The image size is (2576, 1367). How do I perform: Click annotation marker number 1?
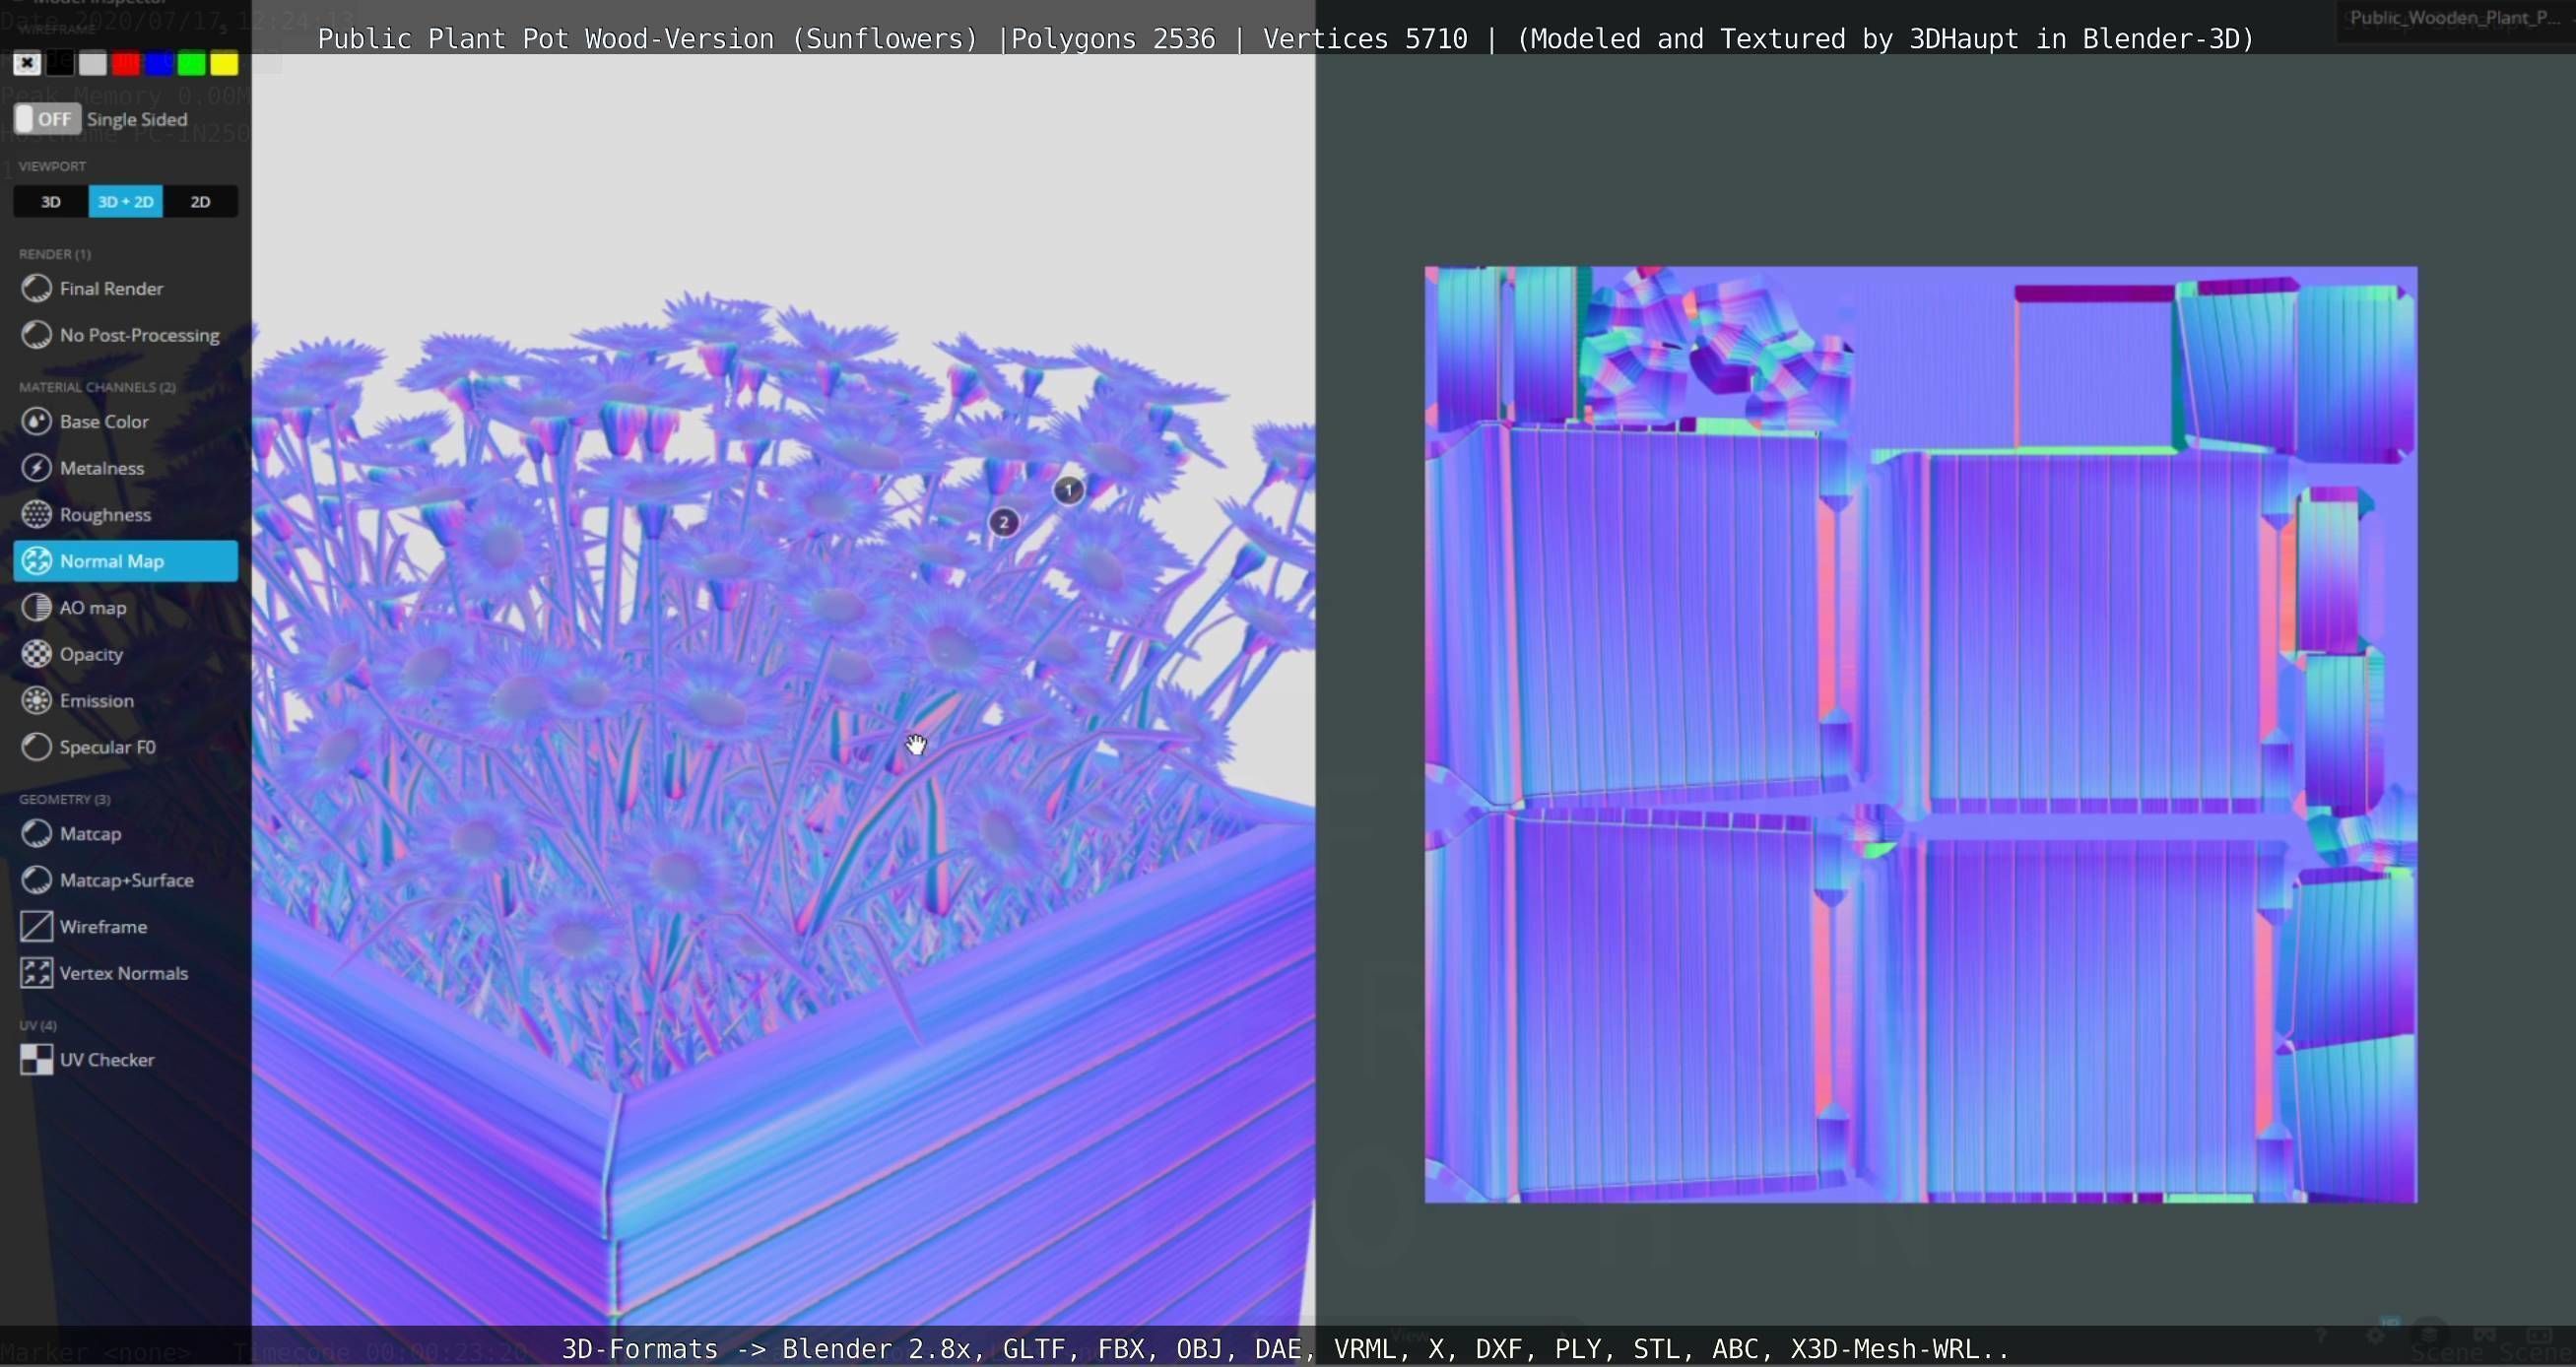pyautogui.click(x=1068, y=490)
